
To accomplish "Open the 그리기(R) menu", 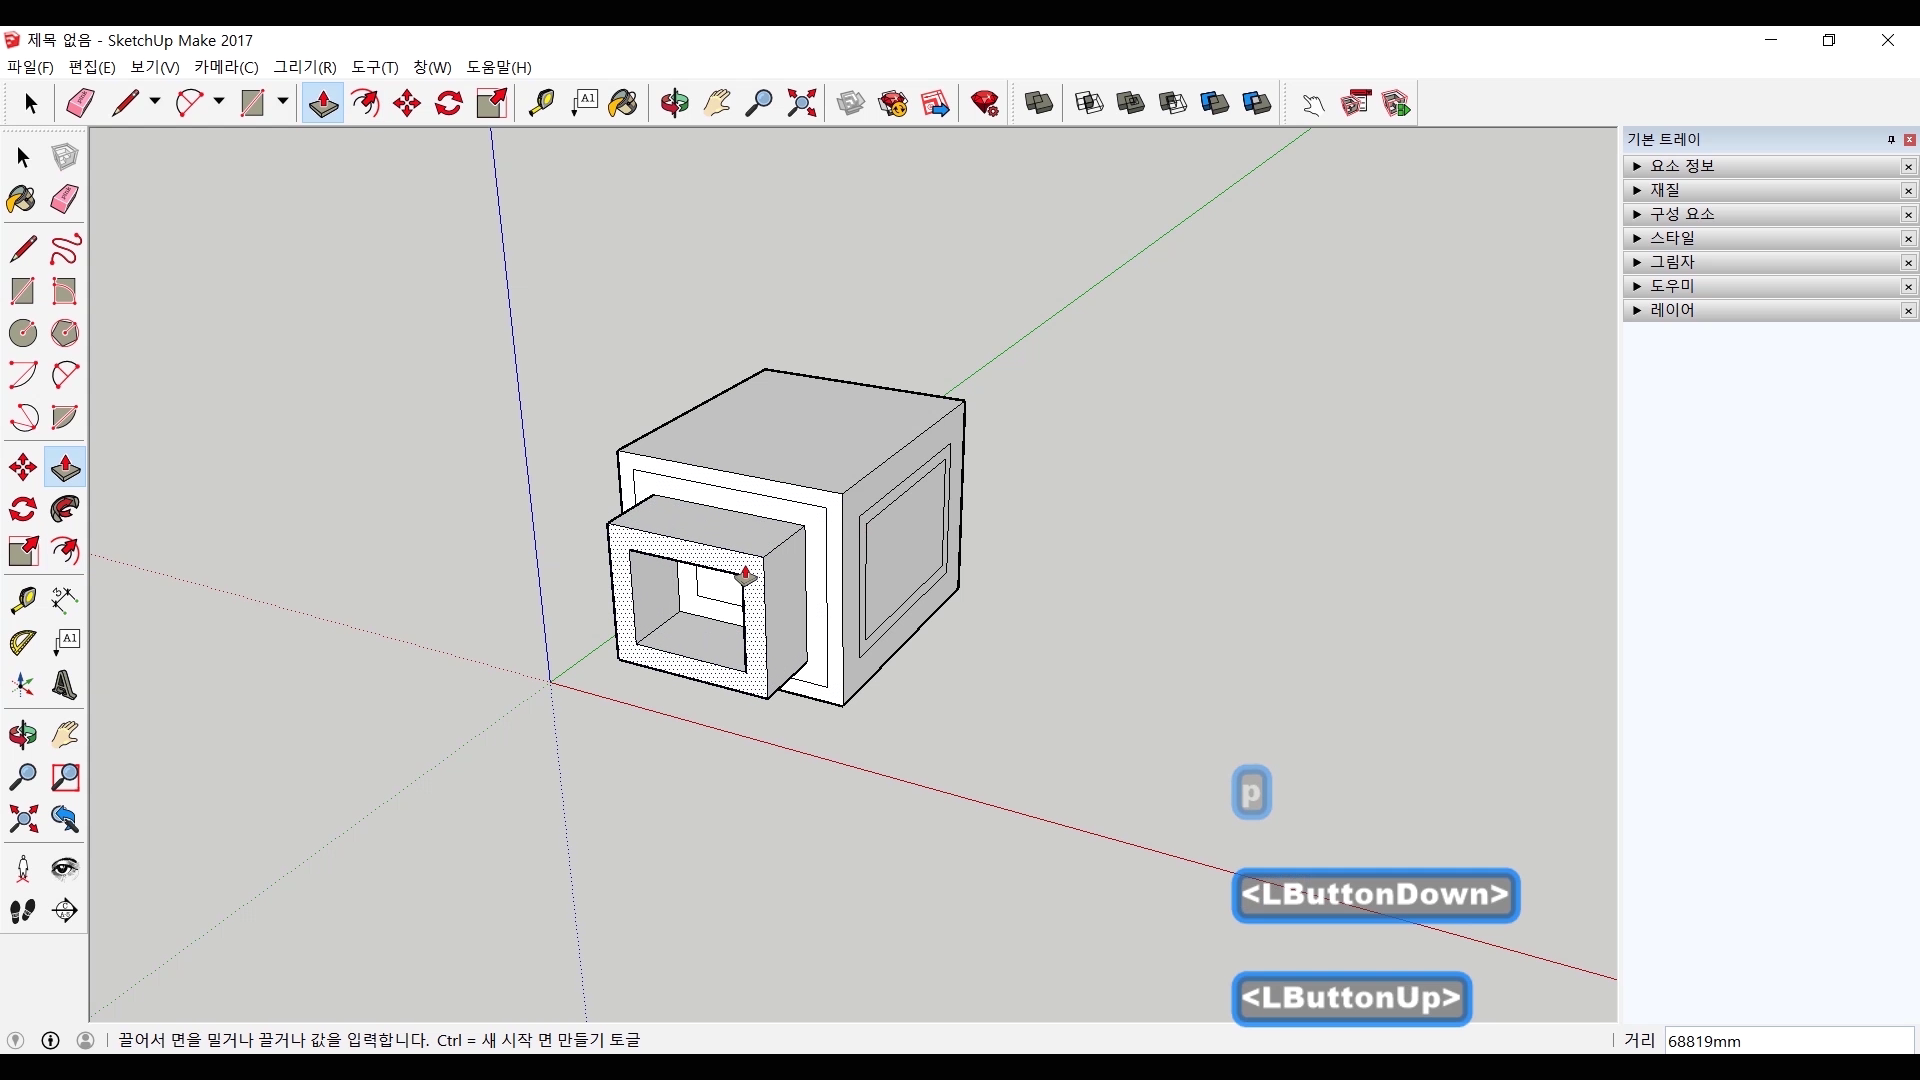I will (305, 67).
